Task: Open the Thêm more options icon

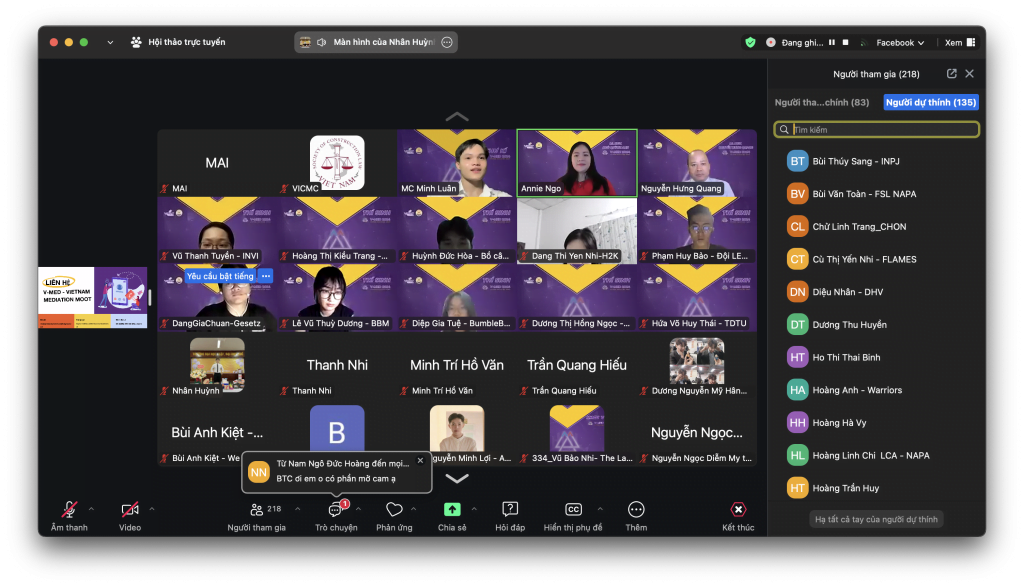Action: [636, 510]
